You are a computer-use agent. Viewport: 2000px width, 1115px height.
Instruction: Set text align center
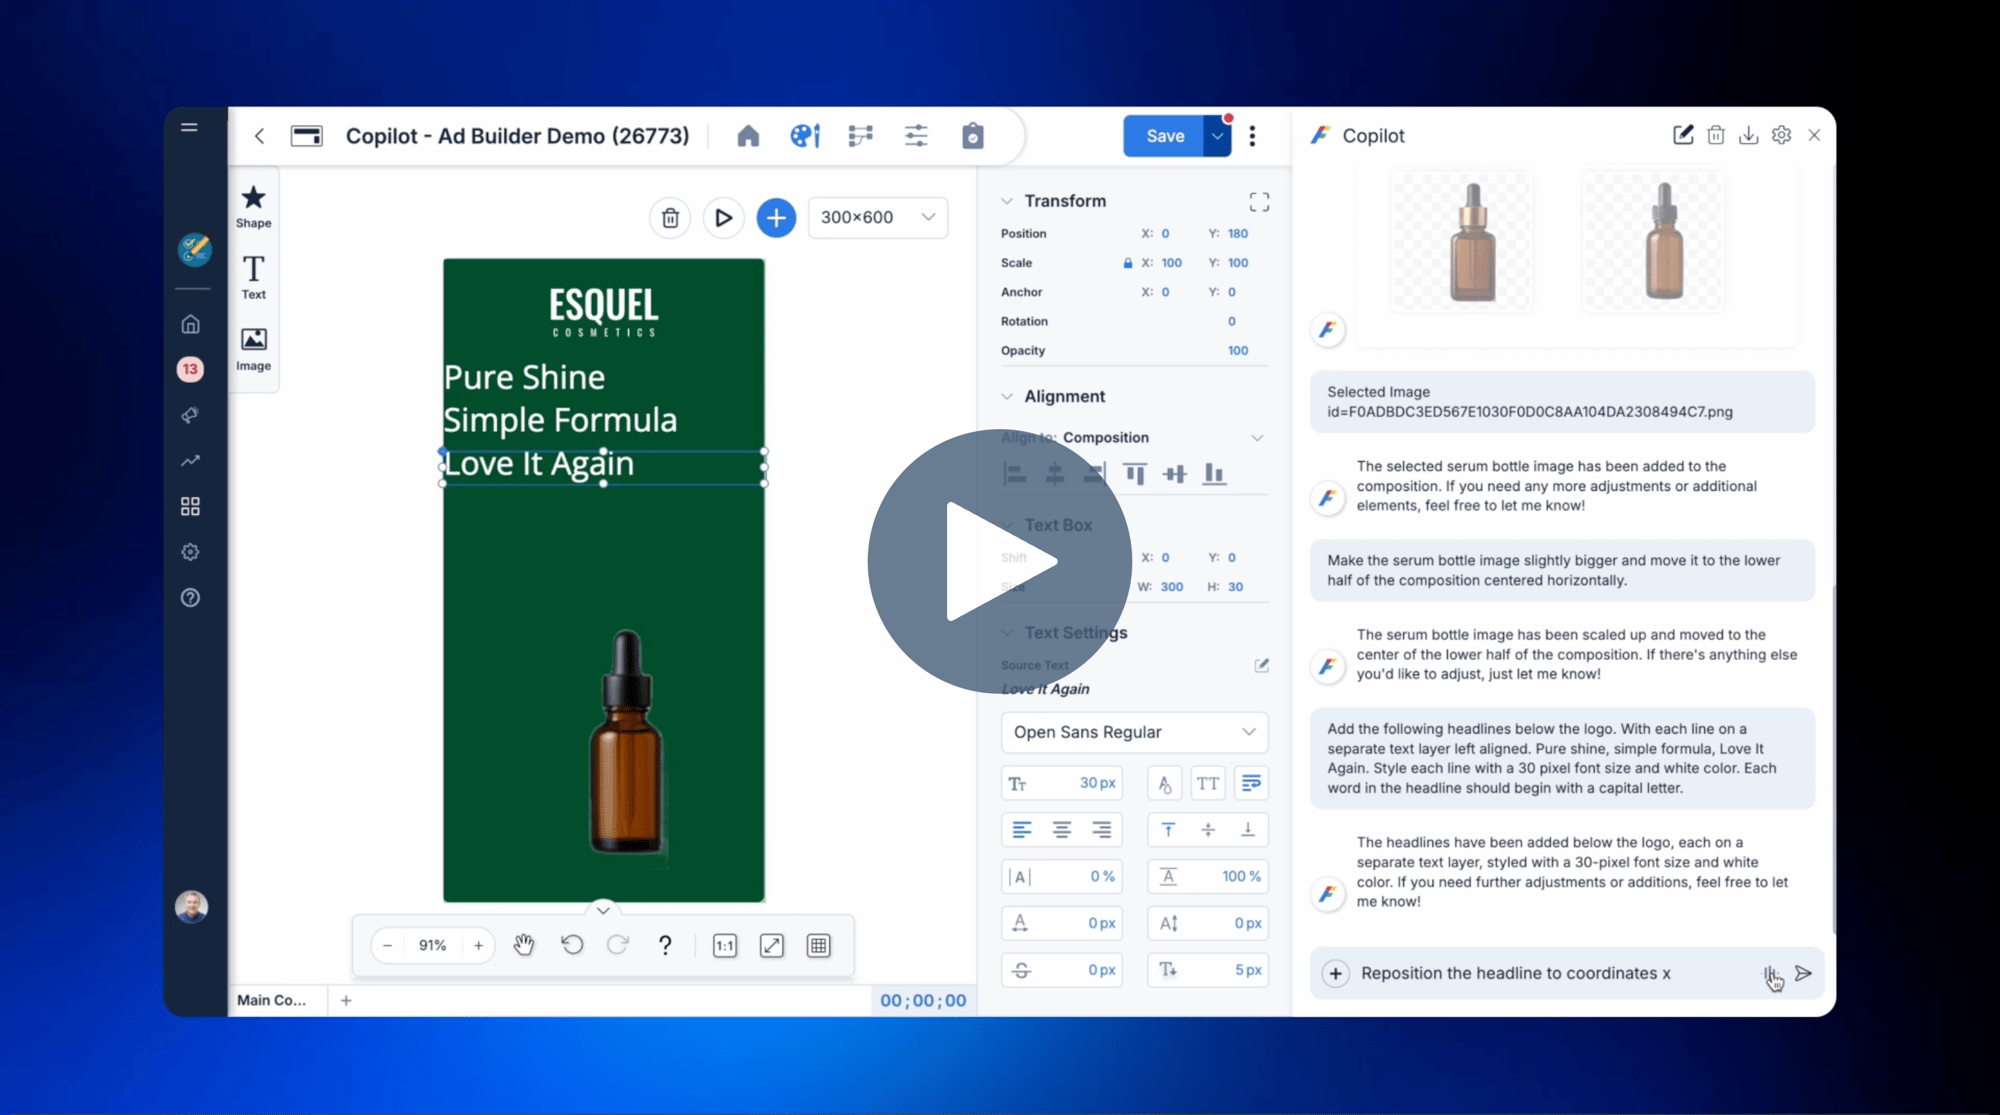1061,830
